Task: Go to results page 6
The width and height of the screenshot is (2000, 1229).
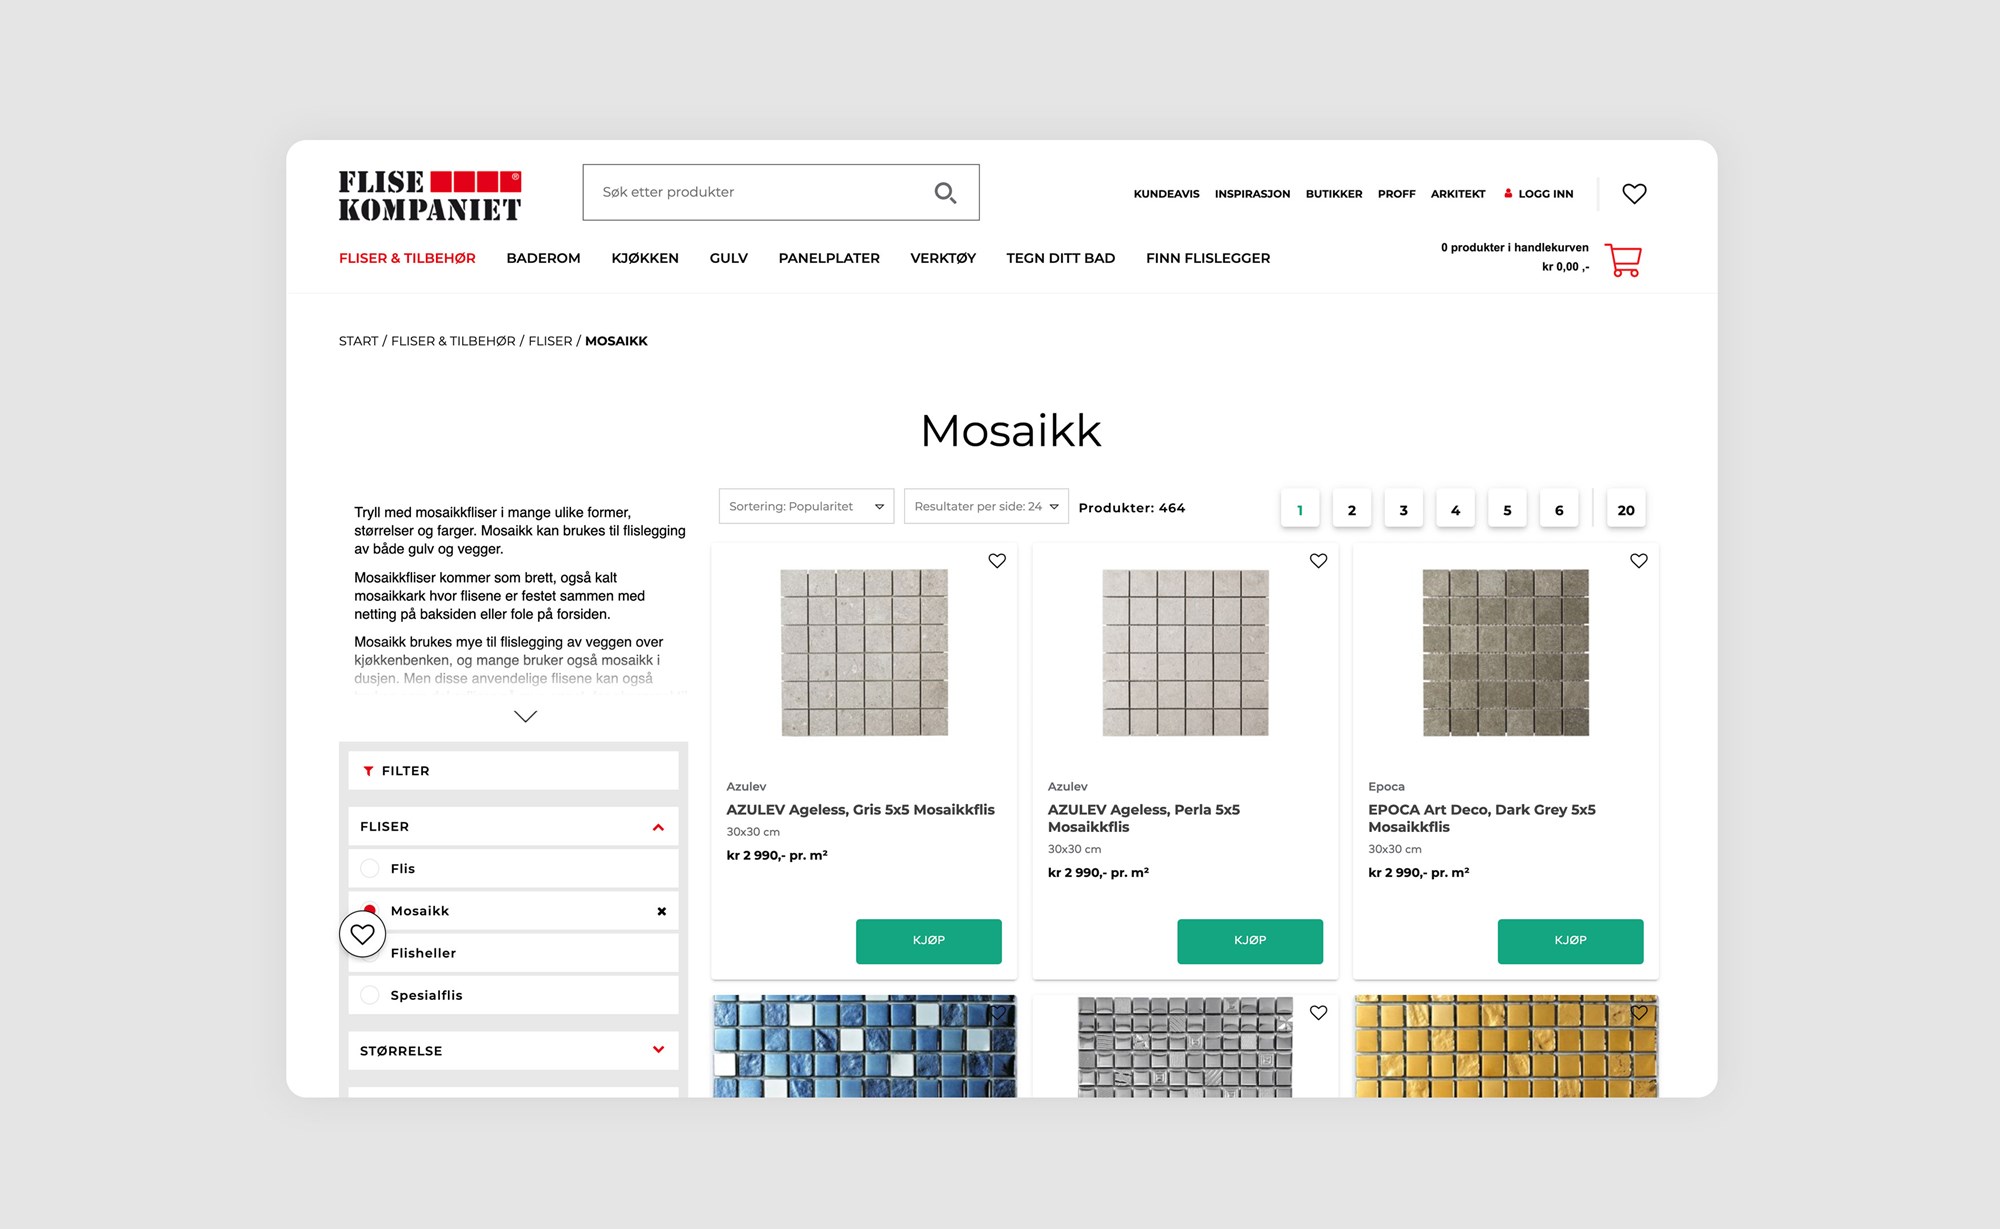Action: (x=1559, y=509)
